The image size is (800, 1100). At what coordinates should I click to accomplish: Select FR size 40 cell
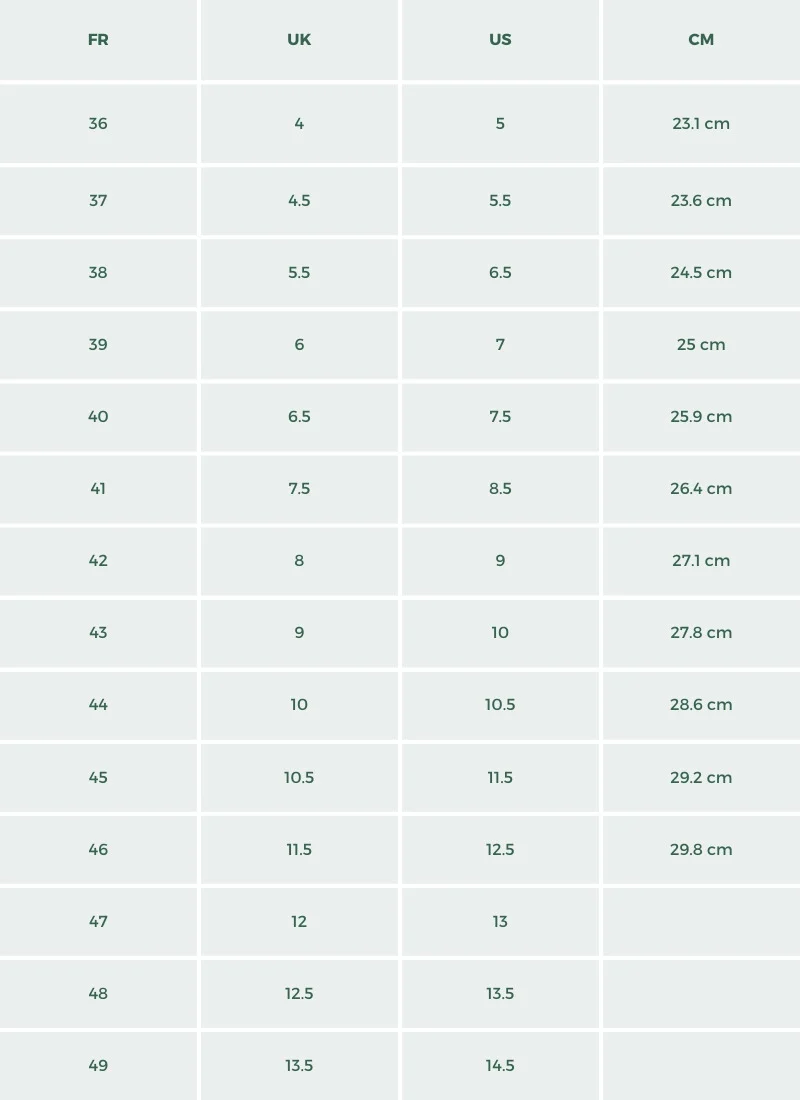point(98,416)
